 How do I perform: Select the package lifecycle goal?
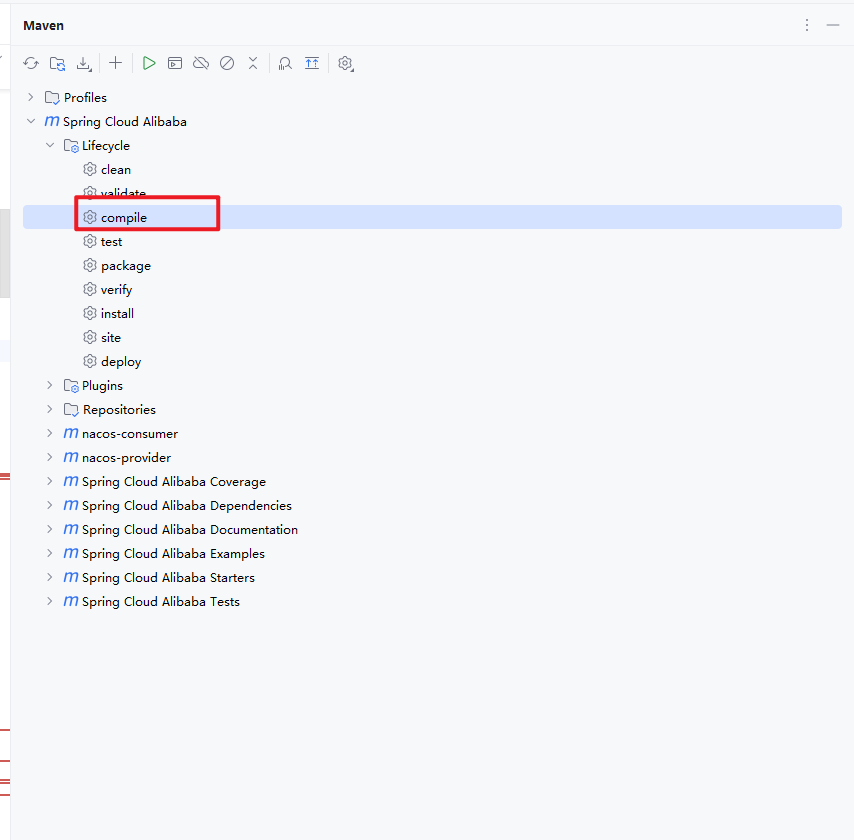[125, 266]
